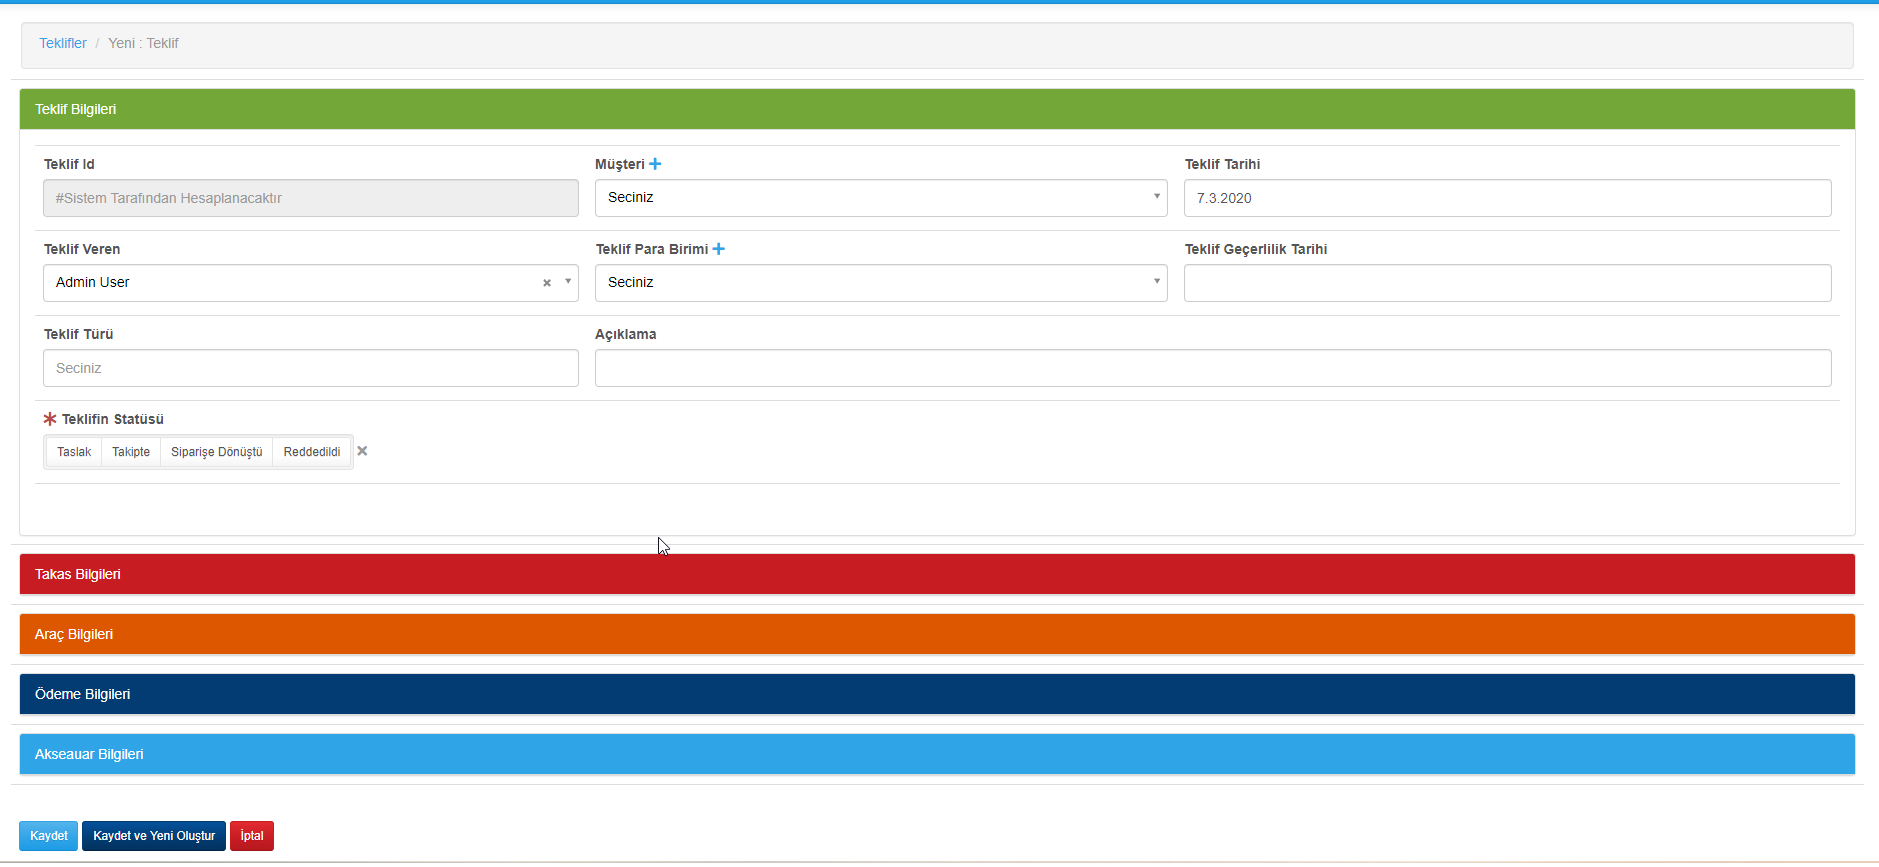The image size is (1879, 867).
Task: Set status to Reddedildi
Action: click(x=312, y=452)
